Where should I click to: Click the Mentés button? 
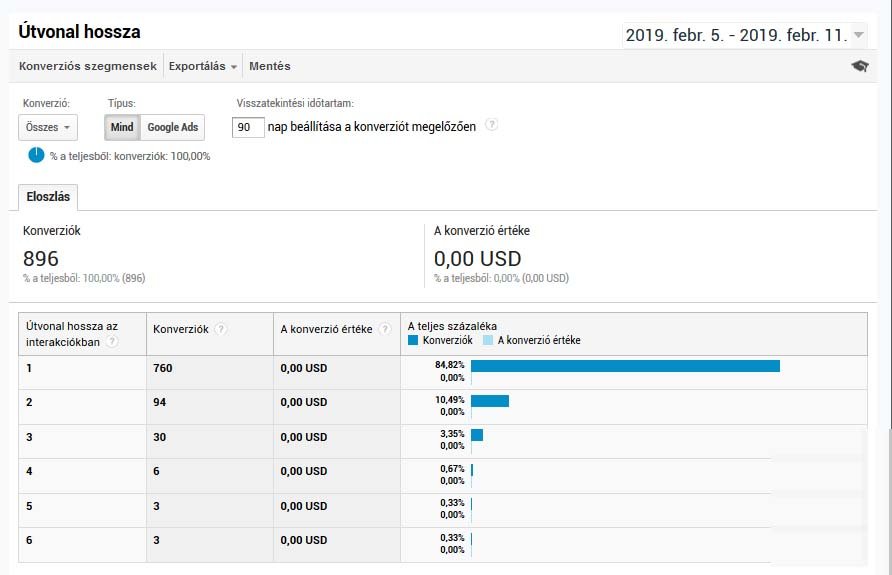click(x=270, y=66)
